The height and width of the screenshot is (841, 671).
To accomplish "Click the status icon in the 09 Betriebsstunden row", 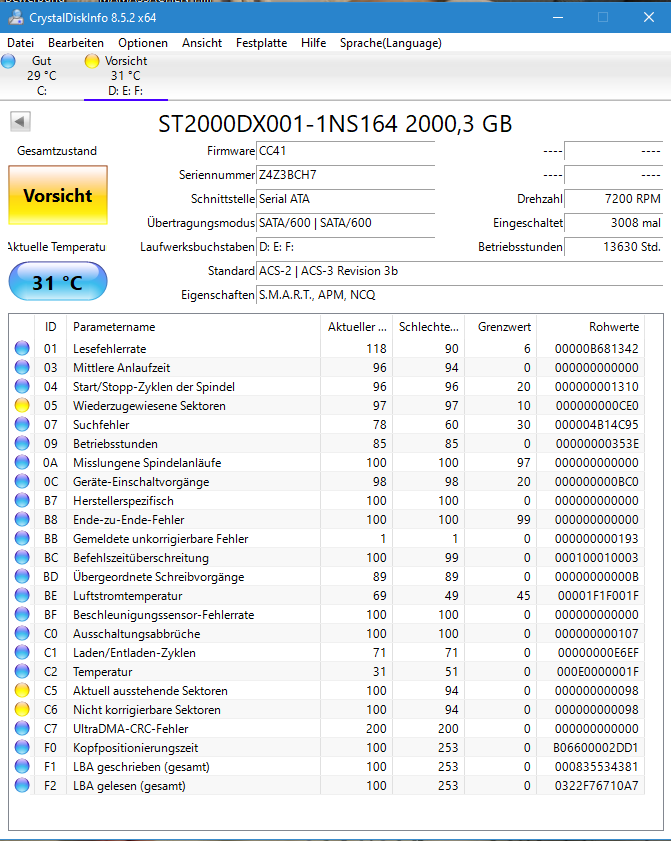I will 22,444.
